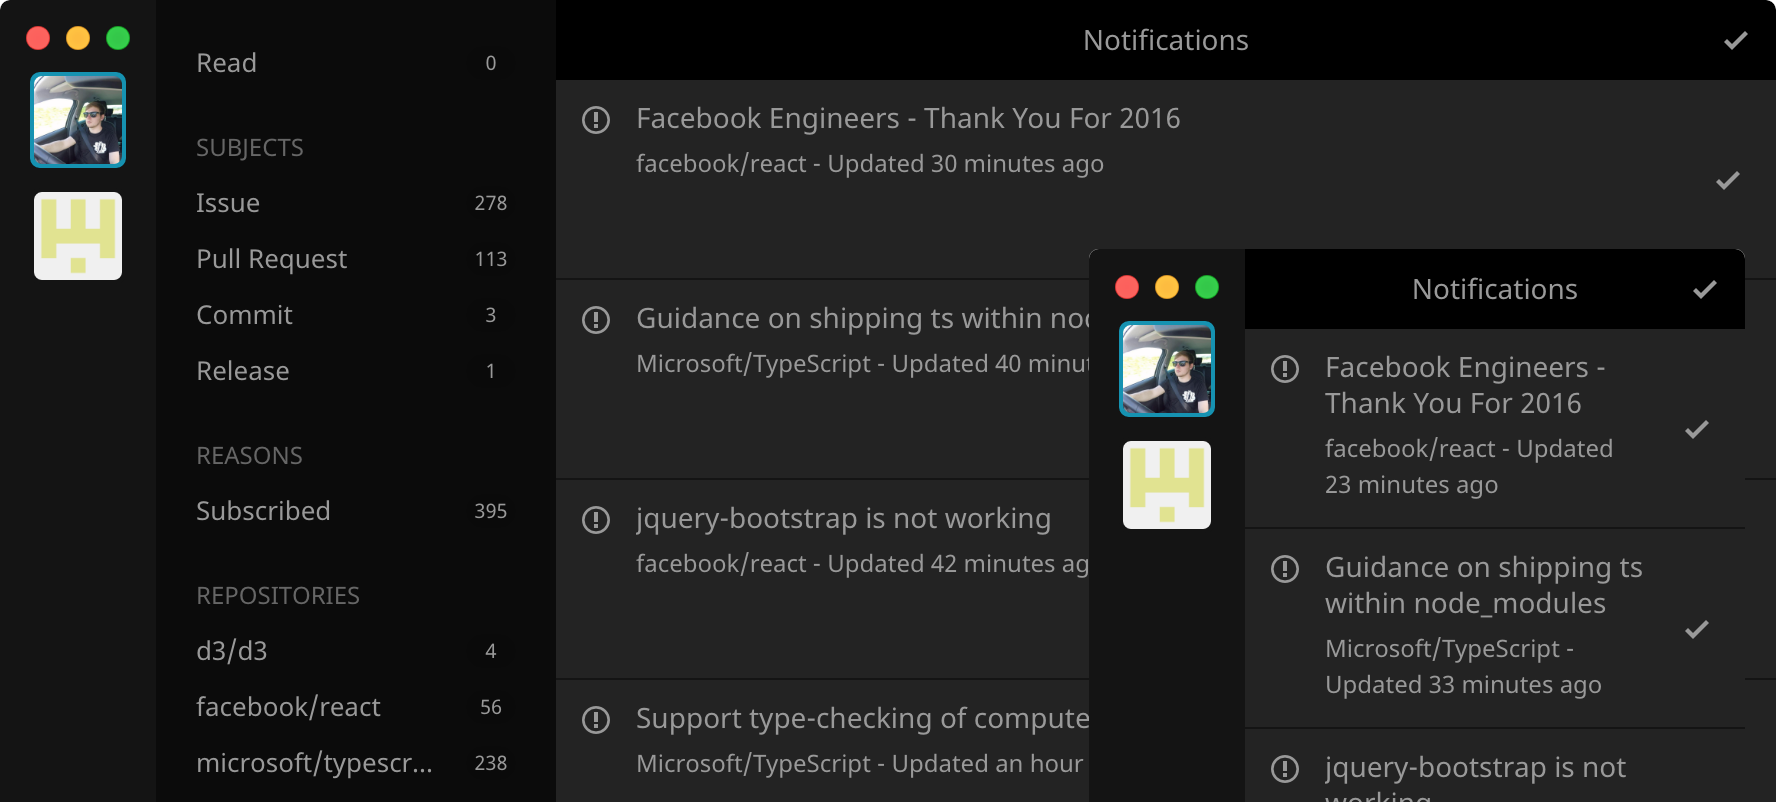The width and height of the screenshot is (1776, 802).
Task: Click 'Microsoft/TypeScript - Updated an hour' text
Action: 860,764
